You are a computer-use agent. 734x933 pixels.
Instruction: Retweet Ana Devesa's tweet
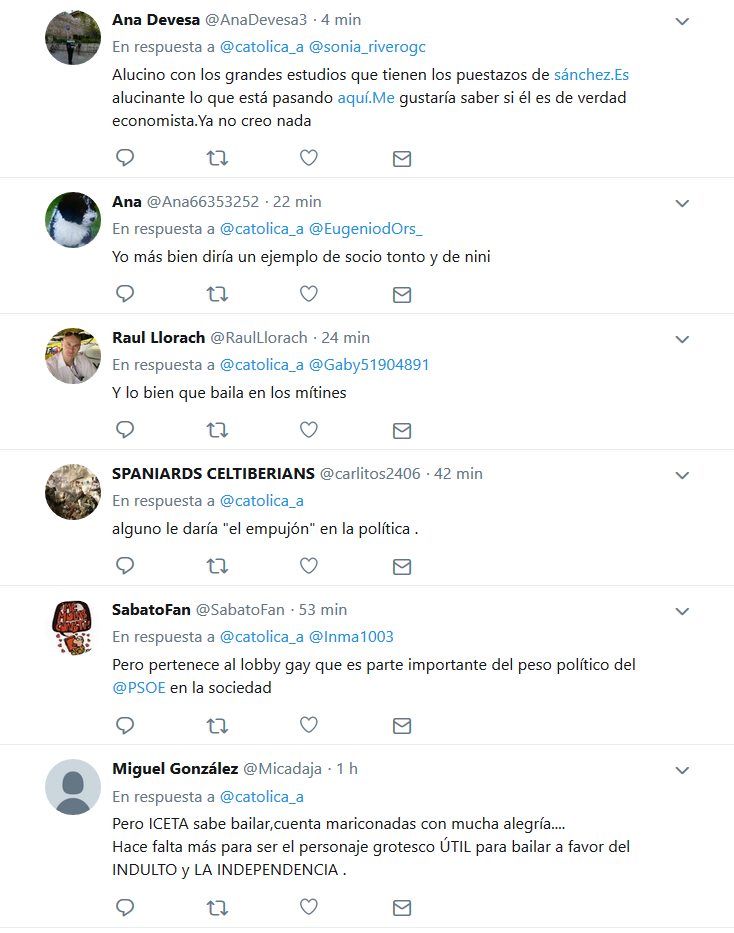[x=217, y=158]
